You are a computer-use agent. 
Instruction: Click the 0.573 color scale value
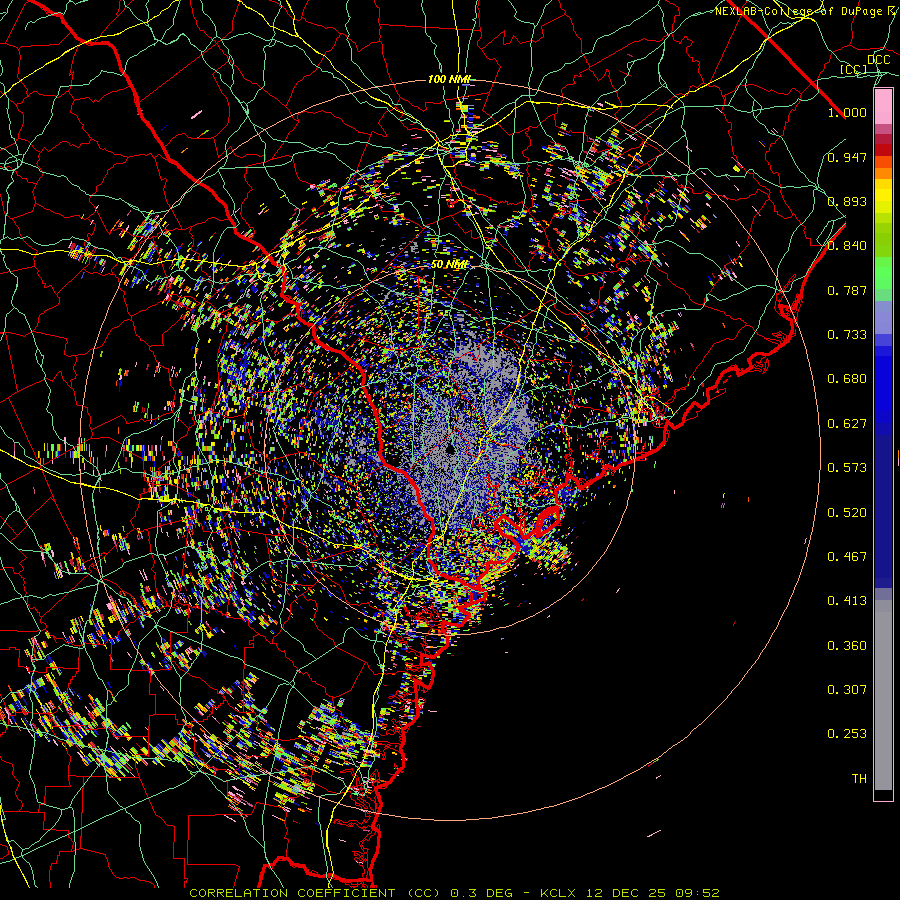coord(847,468)
